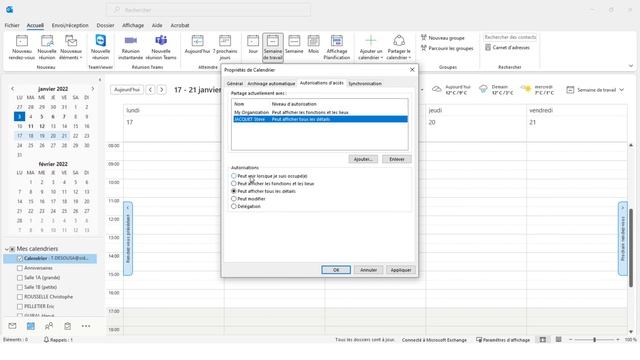Open the Fichier menu
Image resolution: width=640 pixels, height=360 pixels.
point(12,25)
